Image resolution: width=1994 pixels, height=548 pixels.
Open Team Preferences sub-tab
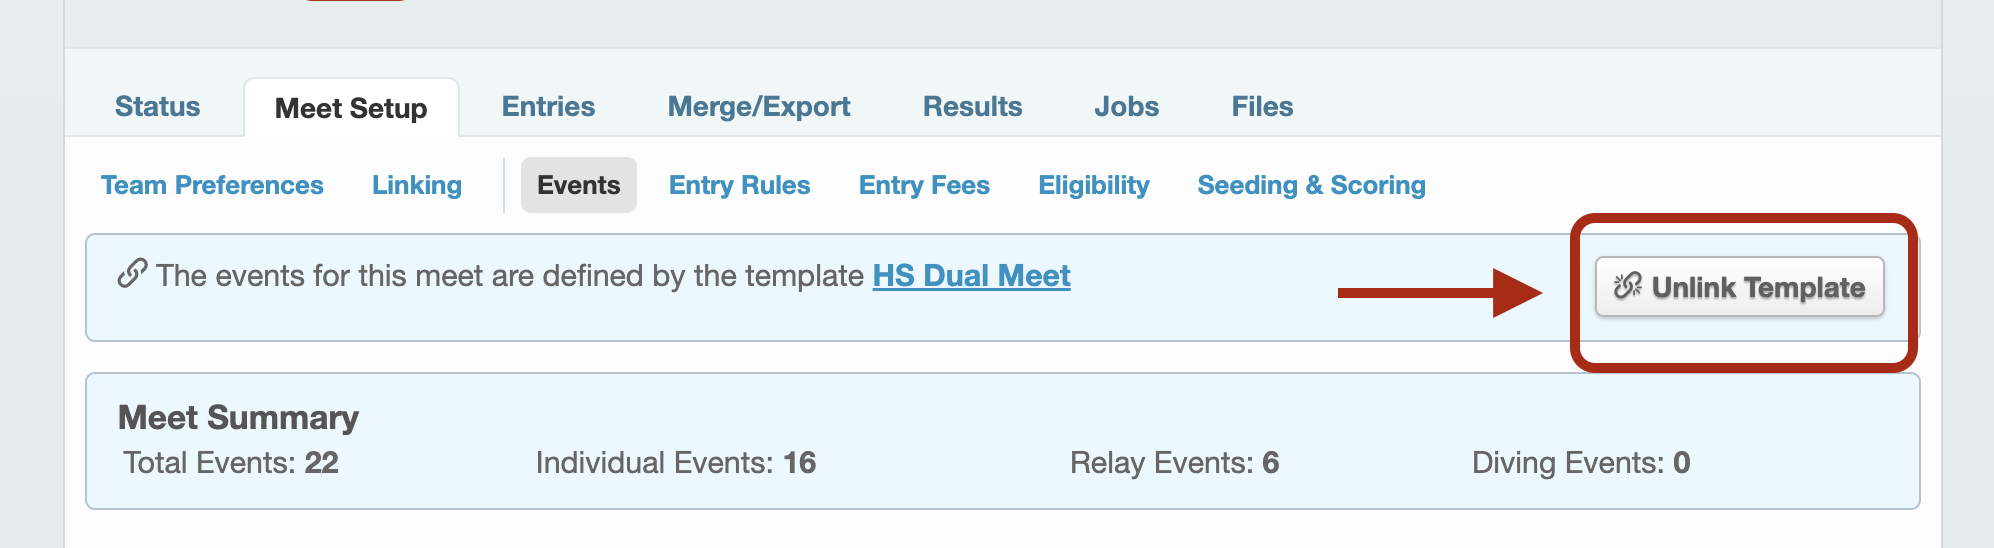point(212,185)
